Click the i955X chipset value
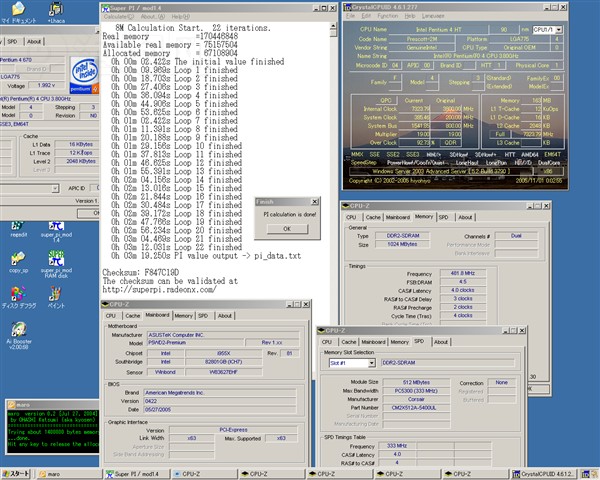Screen dimensions: 600x480 point(223,353)
